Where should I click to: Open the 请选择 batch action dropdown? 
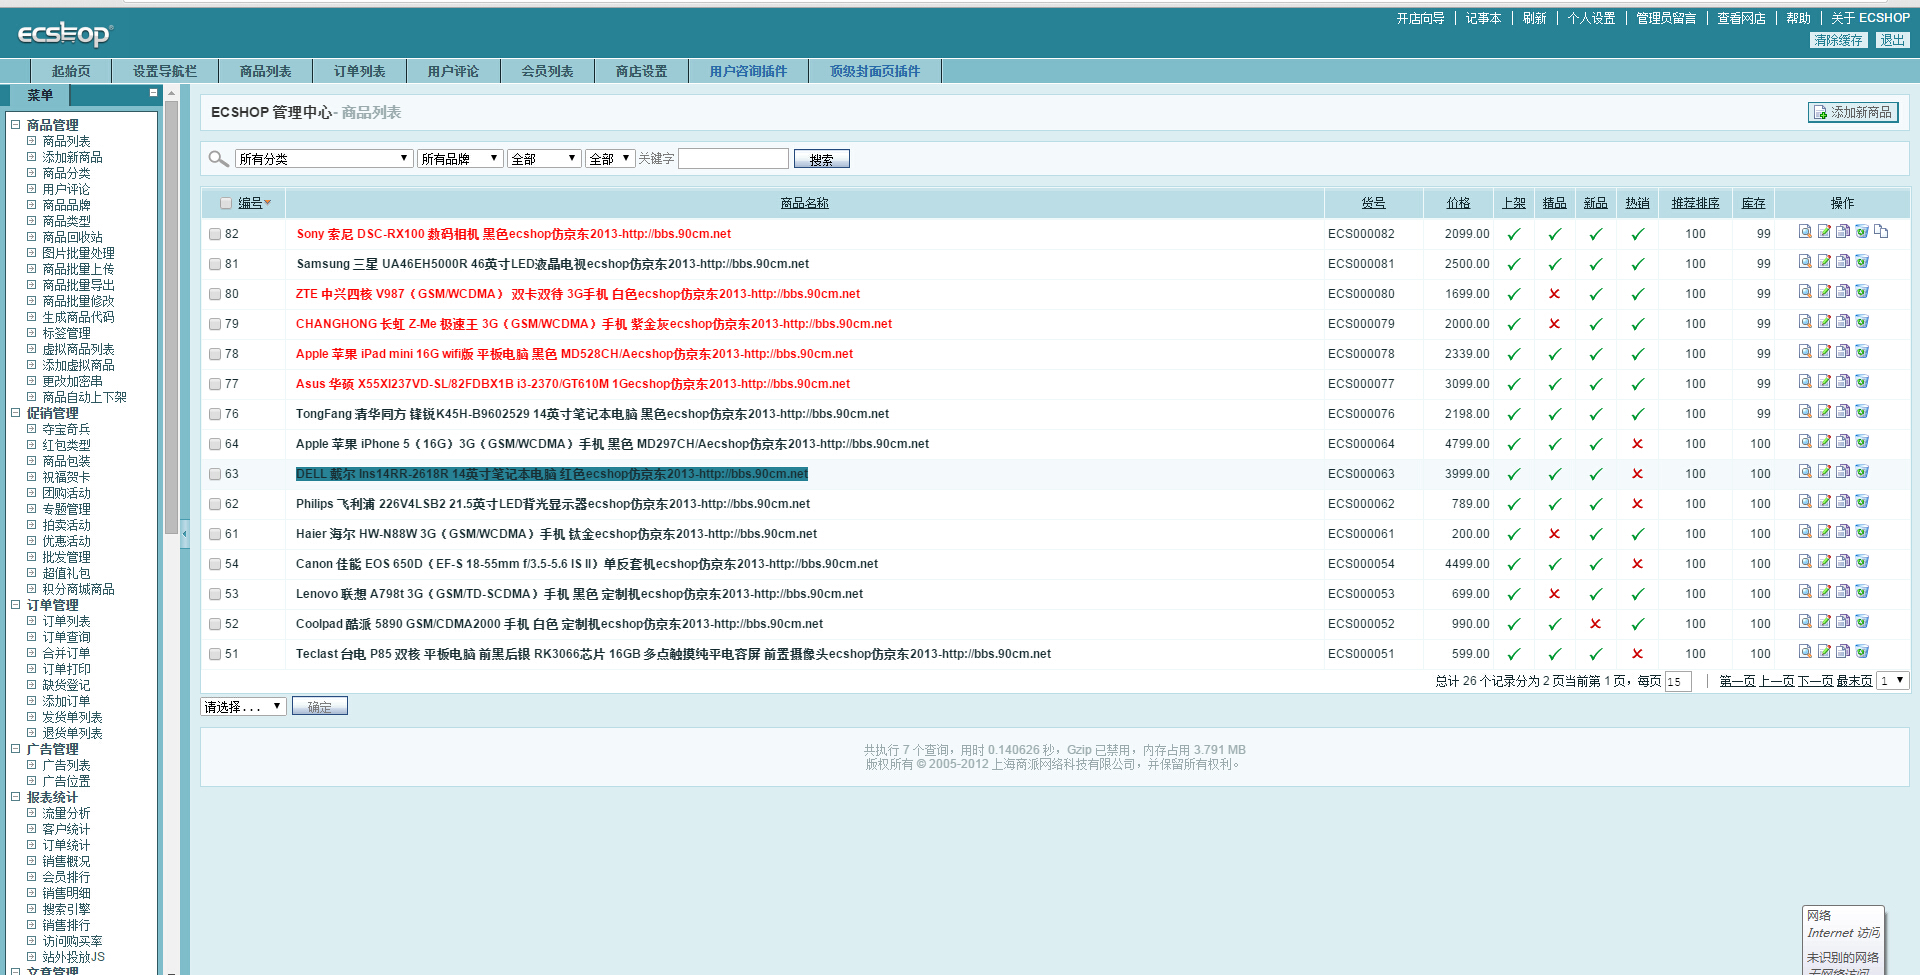tap(244, 706)
